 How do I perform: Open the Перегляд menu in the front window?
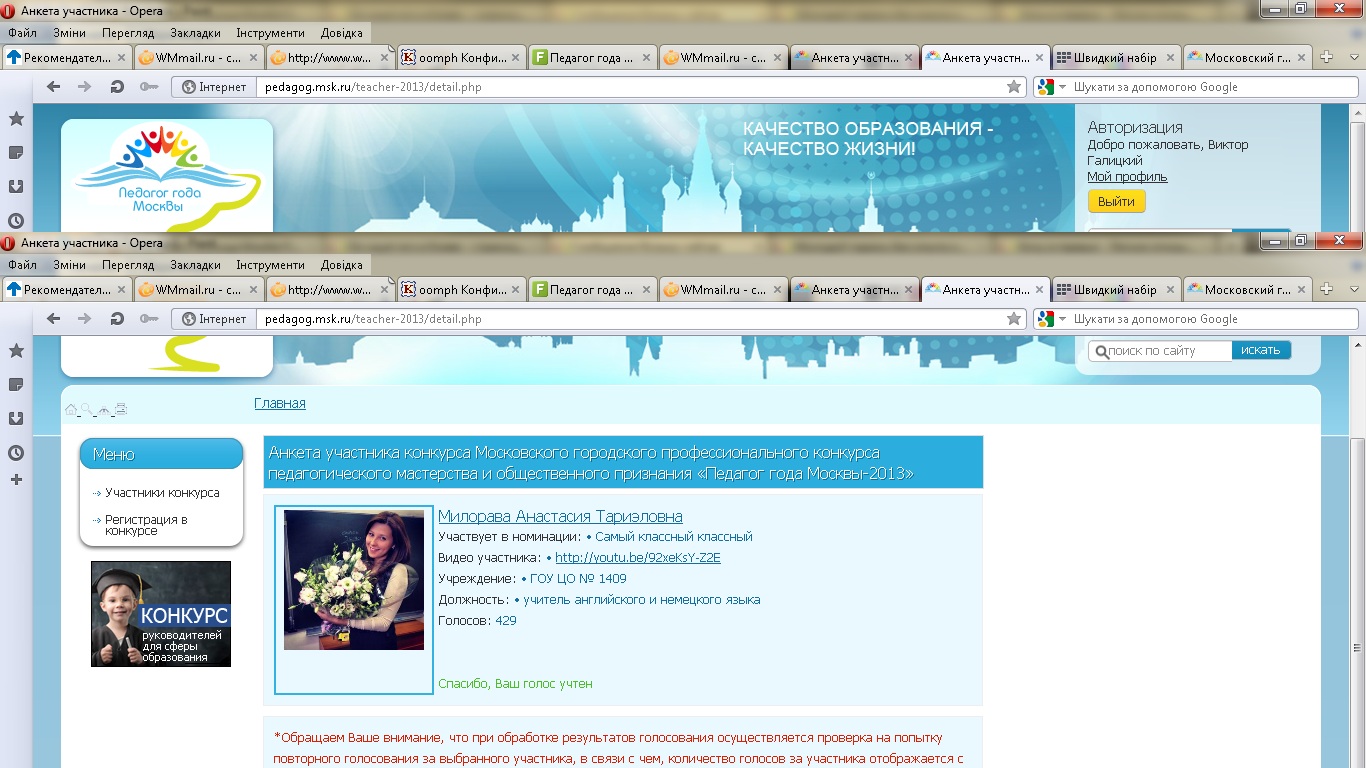click(128, 265)
